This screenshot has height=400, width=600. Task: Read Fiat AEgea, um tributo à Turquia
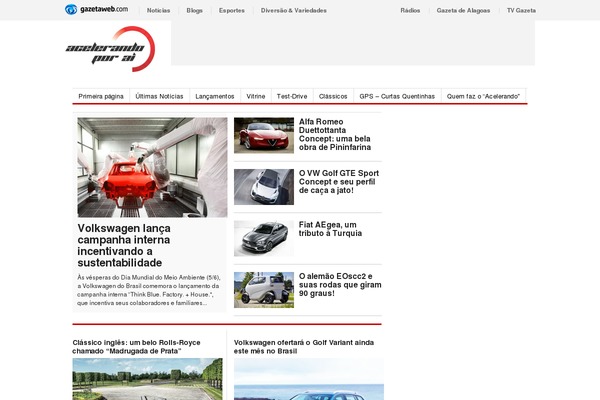(330, 229)
